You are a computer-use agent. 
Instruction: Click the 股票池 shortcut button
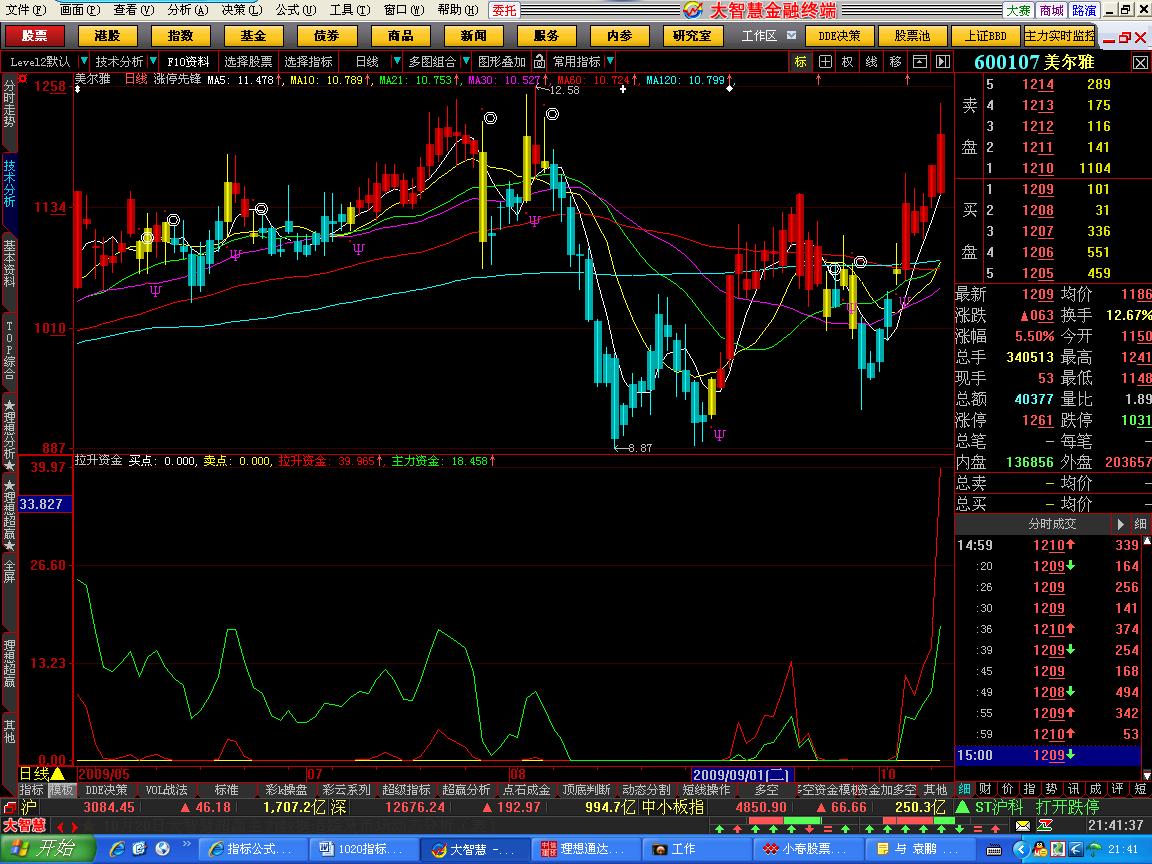912,35
